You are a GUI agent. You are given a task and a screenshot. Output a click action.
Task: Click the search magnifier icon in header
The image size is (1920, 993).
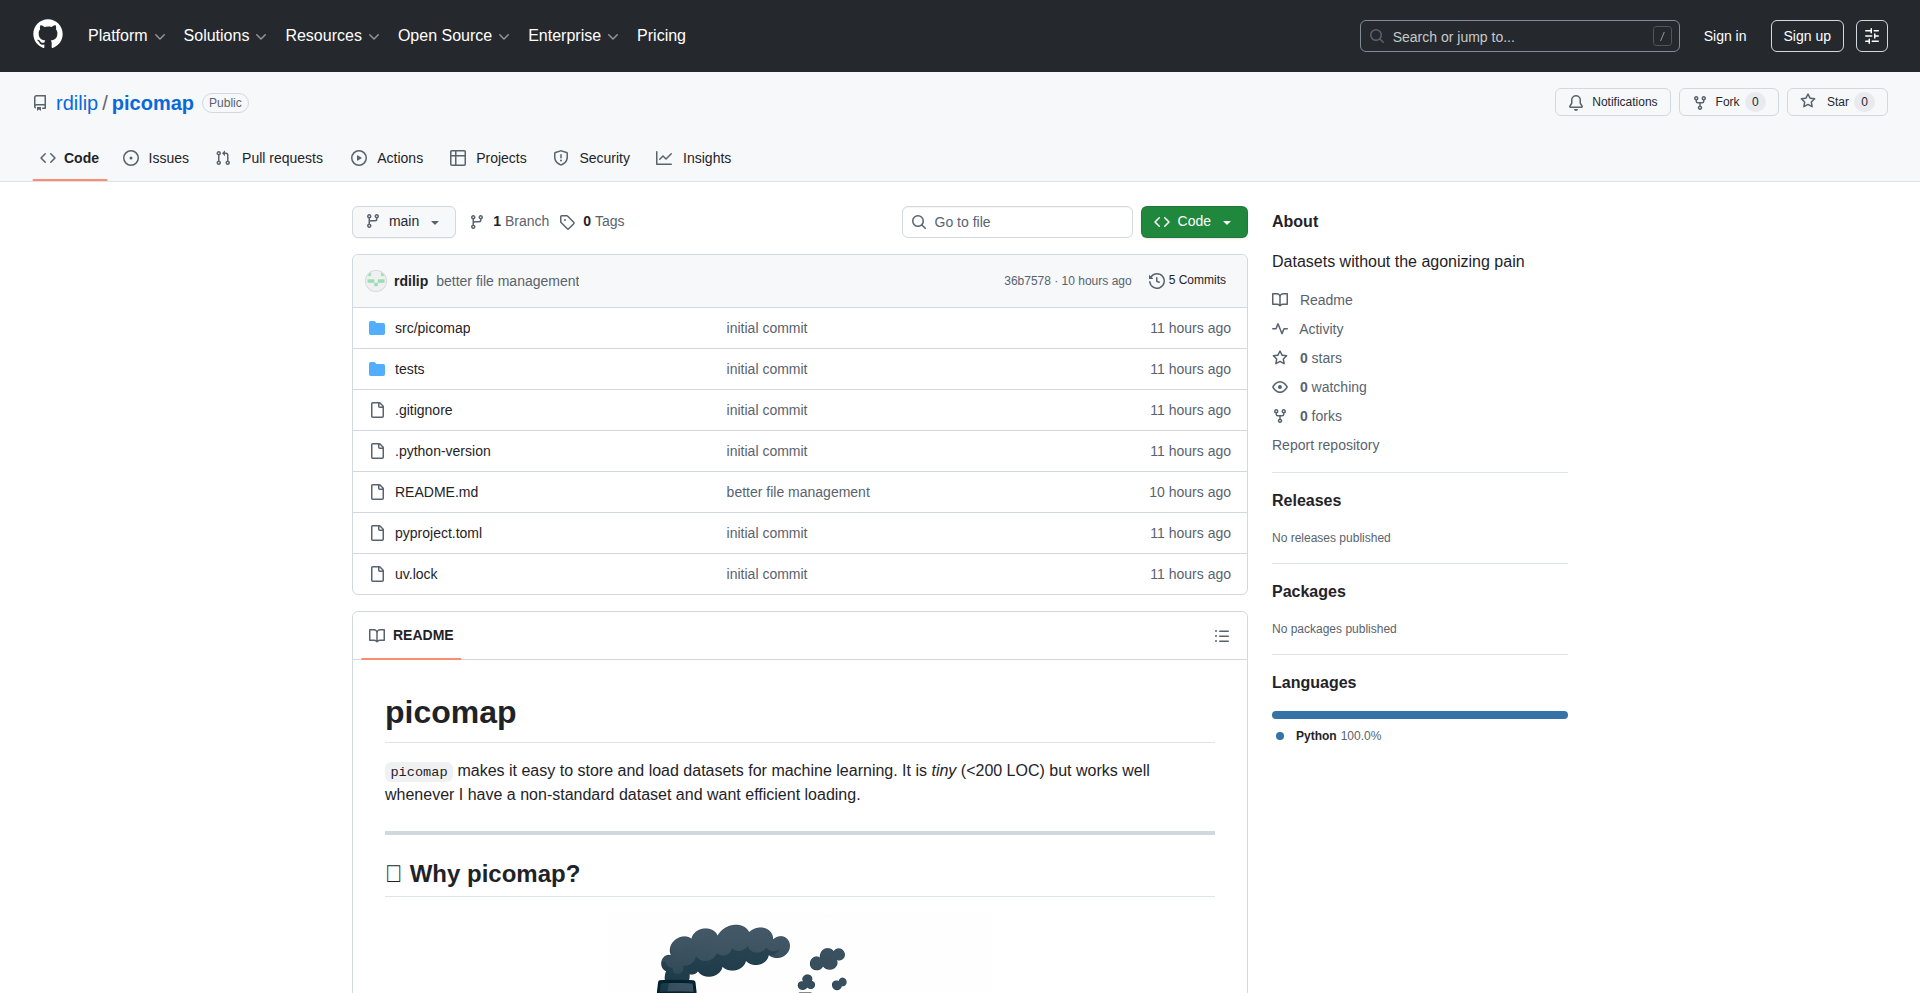point(1377,36)
